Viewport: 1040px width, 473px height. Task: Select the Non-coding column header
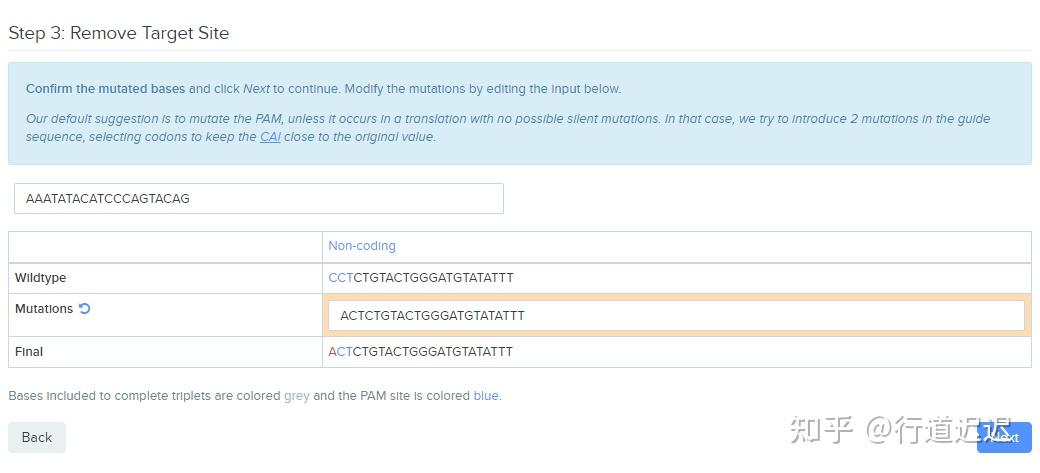[362, 246]
